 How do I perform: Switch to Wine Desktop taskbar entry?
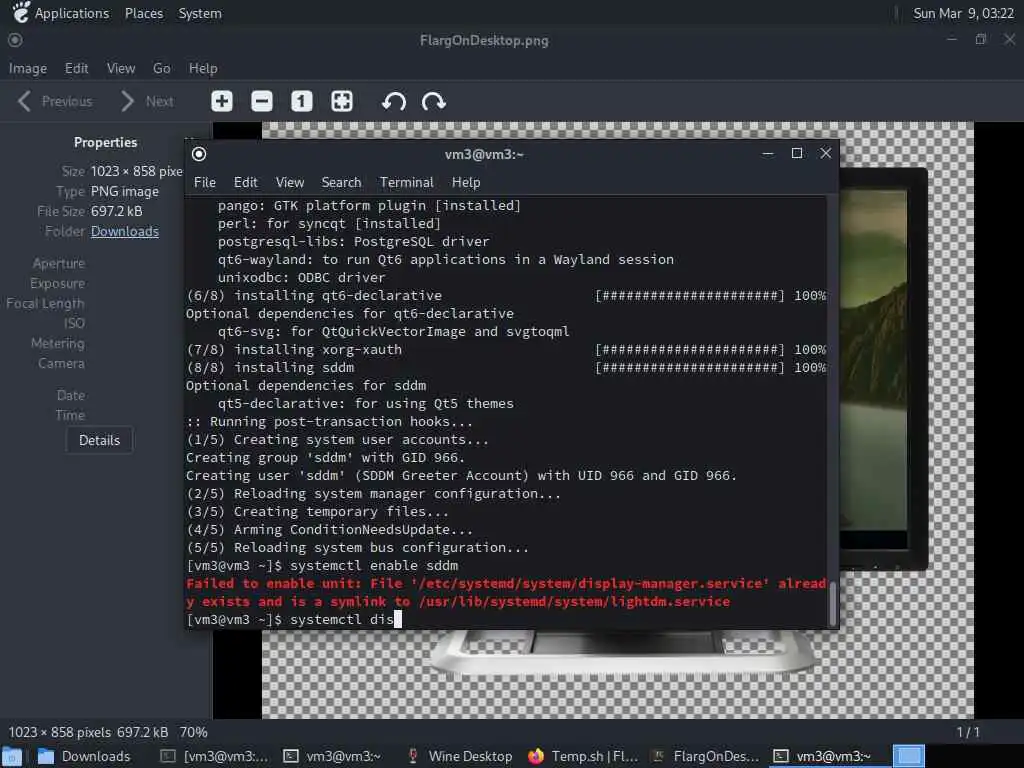tap(459, 756)
